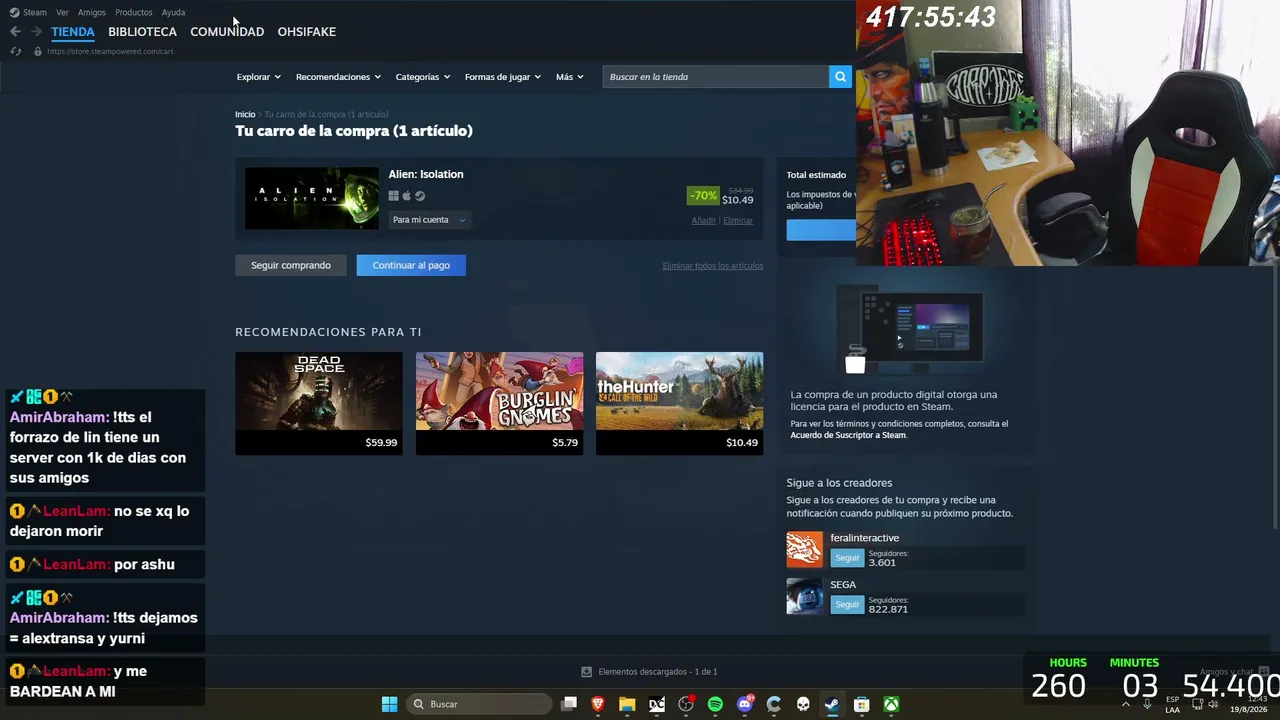1280x720 pixels.
Task: Reload the Steam store page
Action: [15, 51]
